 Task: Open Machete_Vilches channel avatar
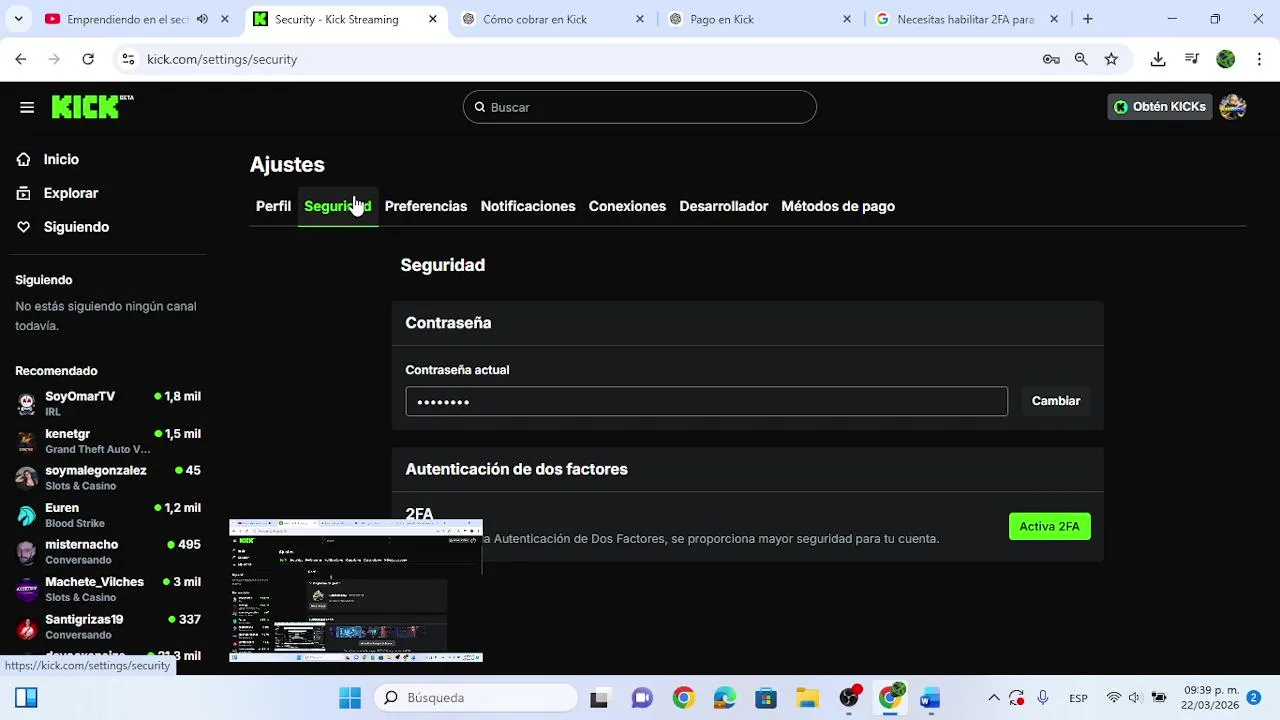(x=27, y=589)
